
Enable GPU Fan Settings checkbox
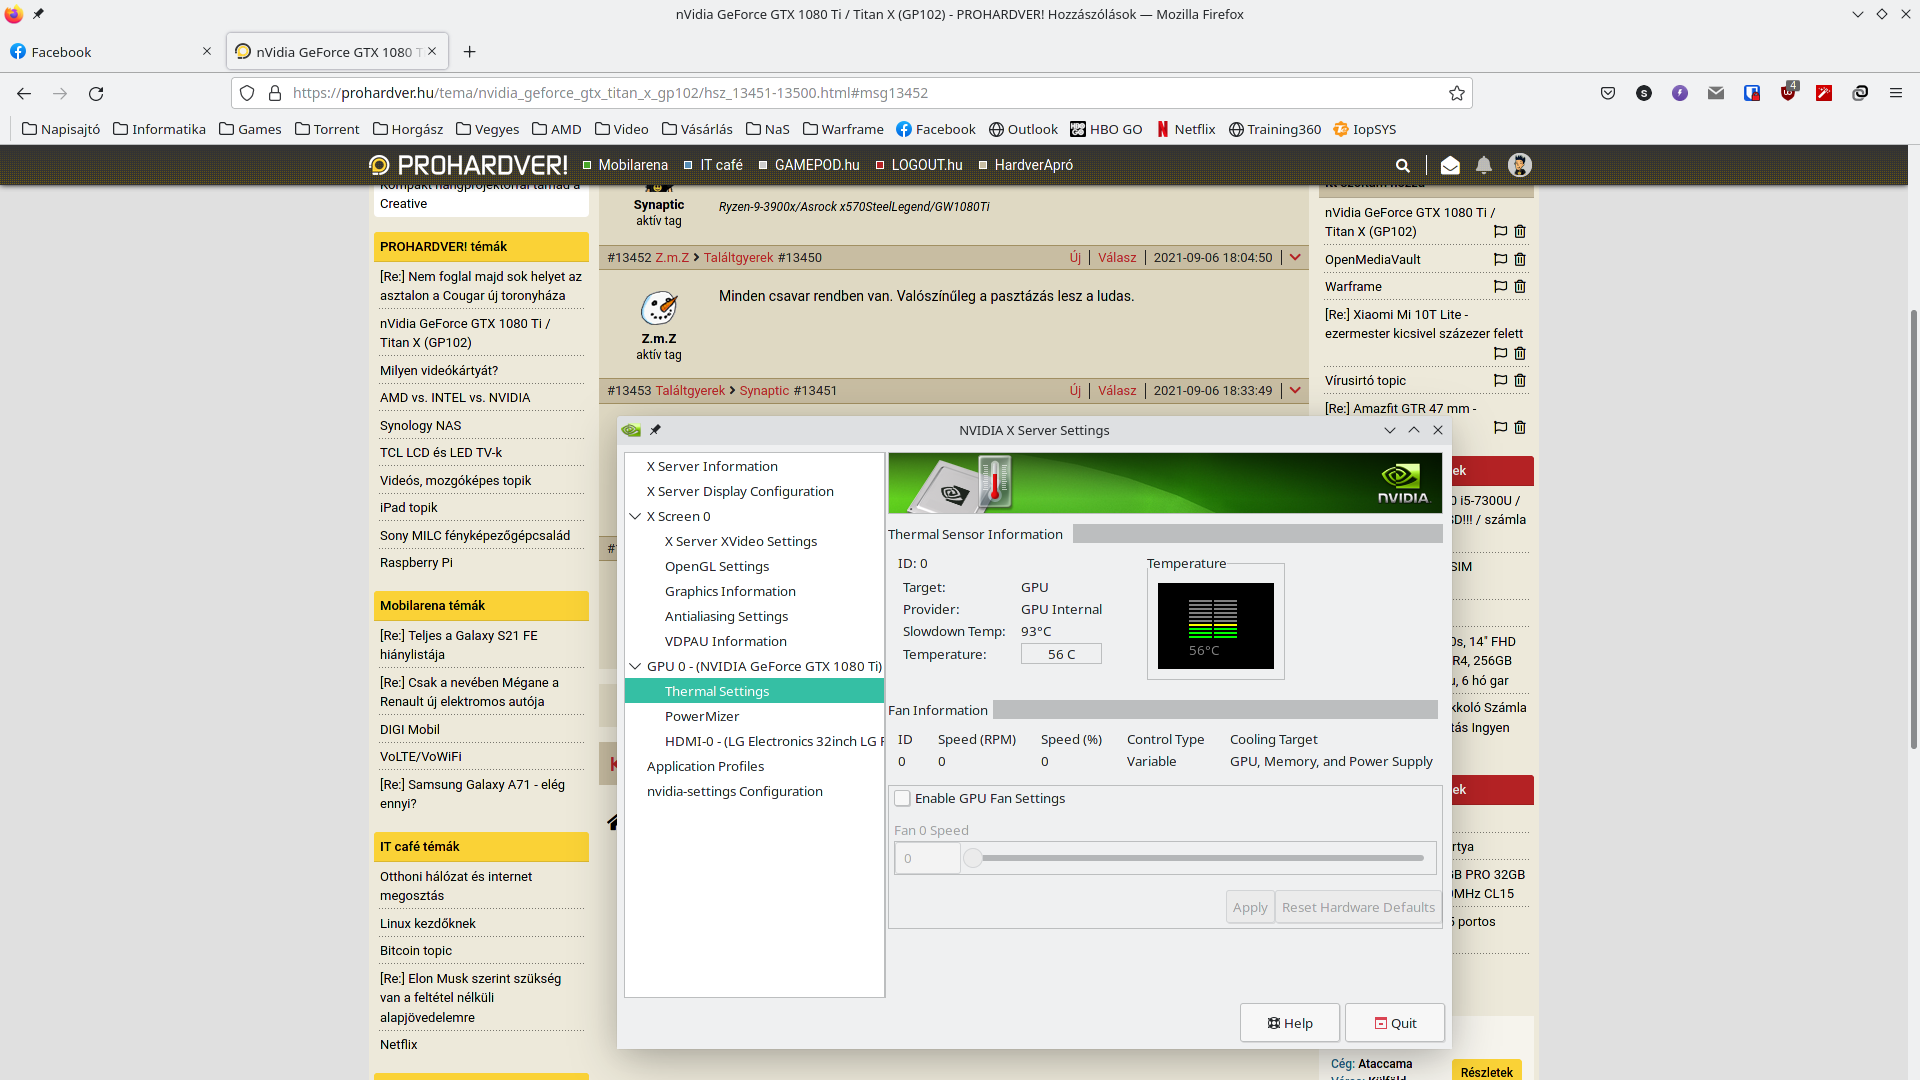pos(902,798)
